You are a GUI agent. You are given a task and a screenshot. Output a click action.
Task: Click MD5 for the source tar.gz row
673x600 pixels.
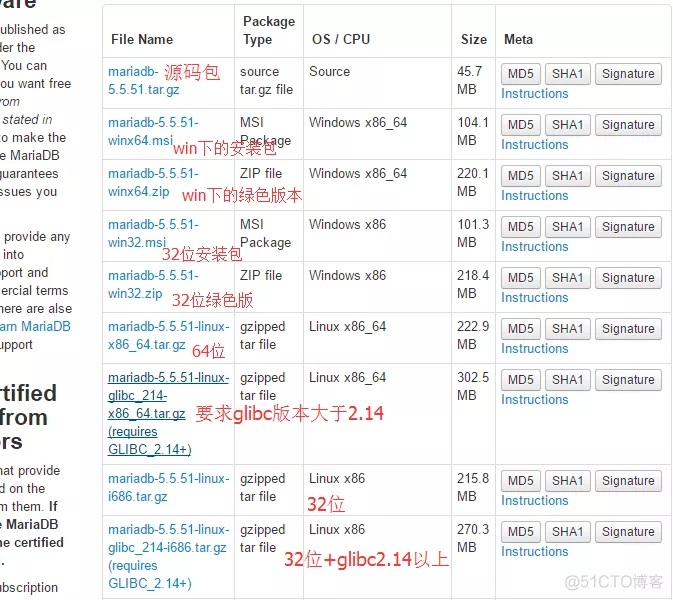tap(521, 74)
